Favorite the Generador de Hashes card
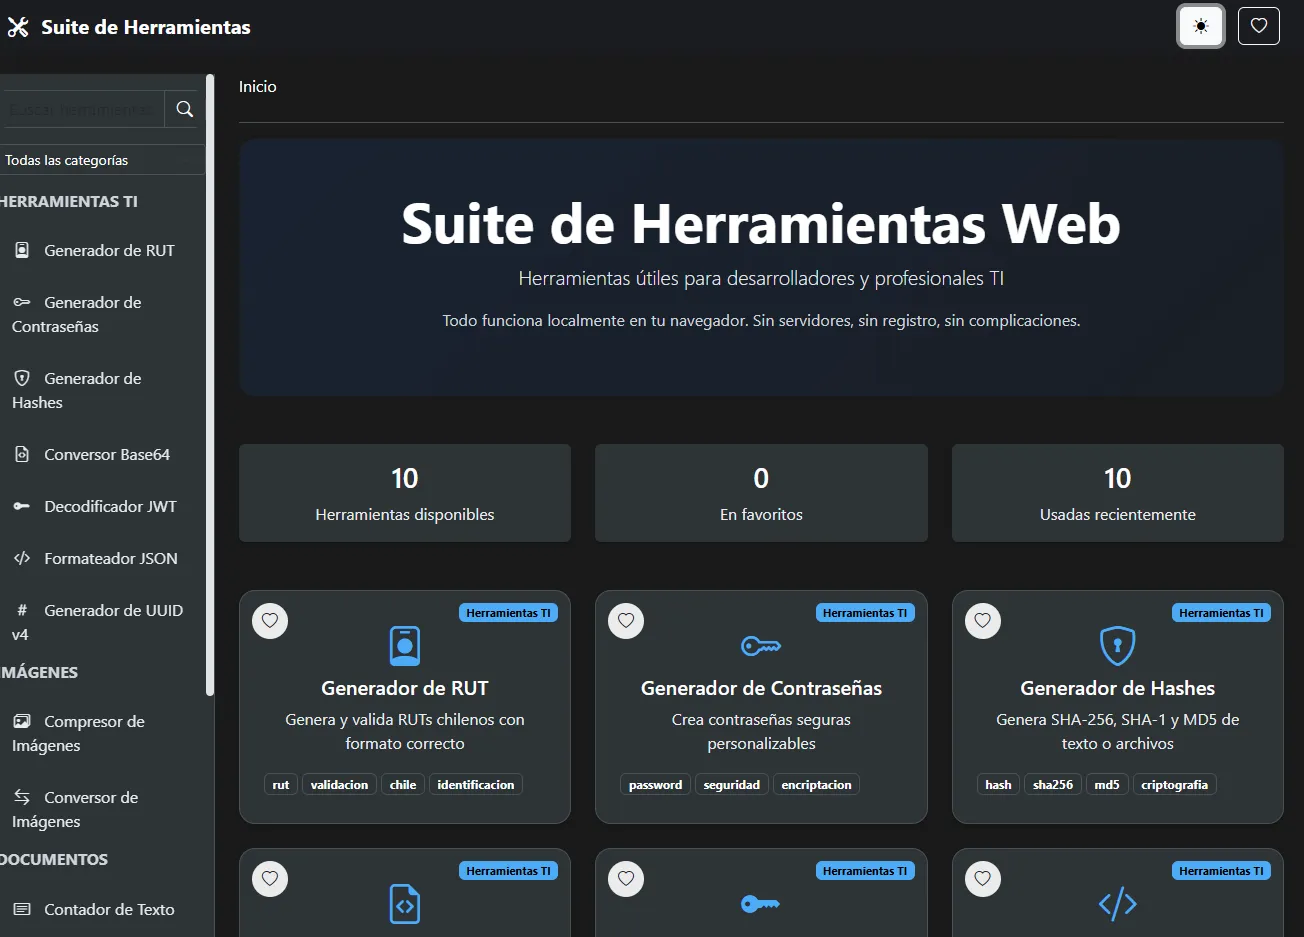Screen dimensions: 1304x937 [x=983, y=620]
